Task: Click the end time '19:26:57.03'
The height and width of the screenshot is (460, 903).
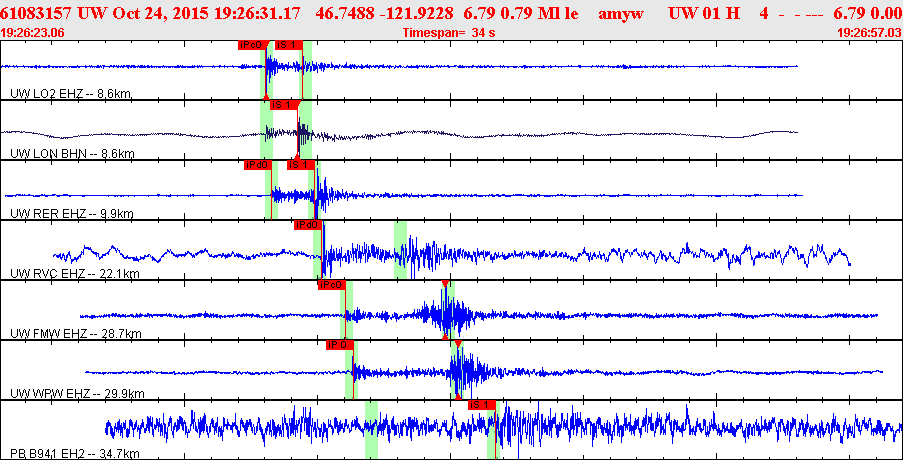Action: (x=870, y=33)
